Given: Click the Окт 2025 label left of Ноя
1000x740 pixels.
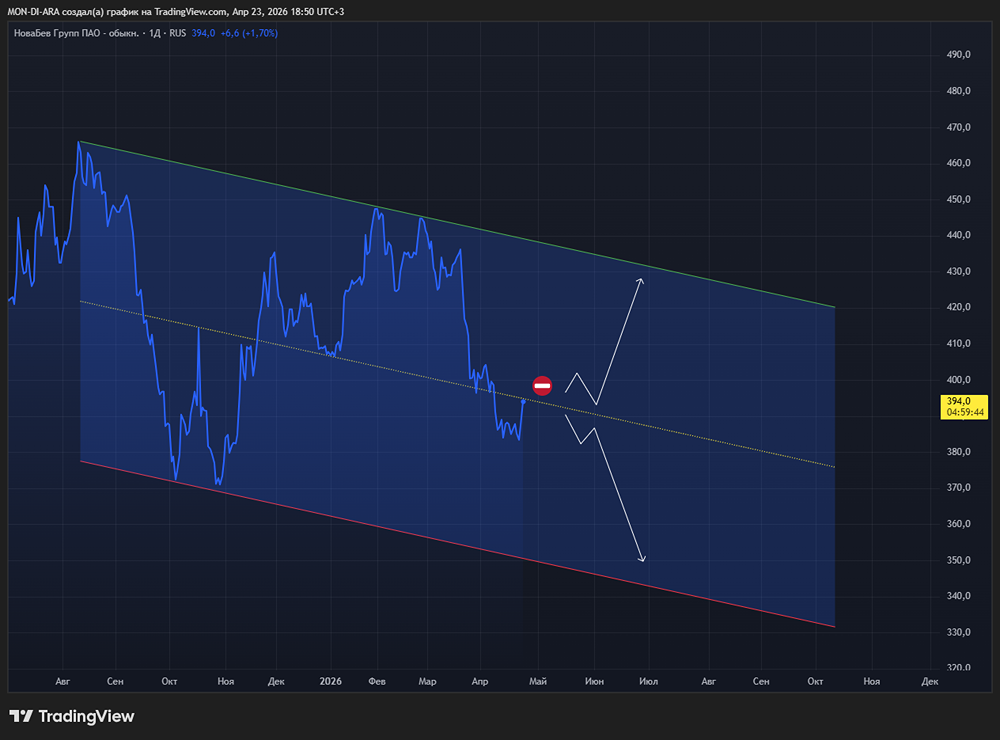Looking at the screenshot, I should point(169,681).
